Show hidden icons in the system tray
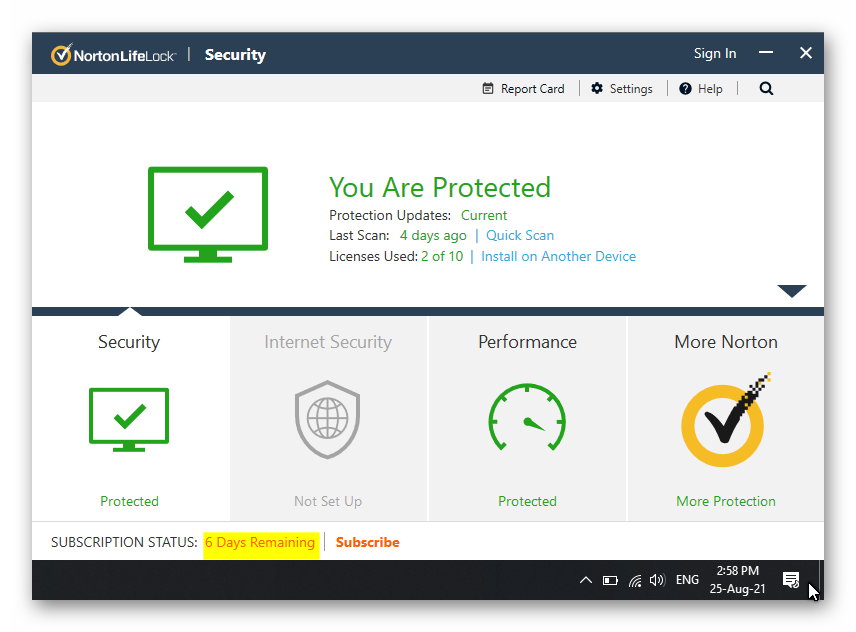The image size is (856, 632). (586, 580)
